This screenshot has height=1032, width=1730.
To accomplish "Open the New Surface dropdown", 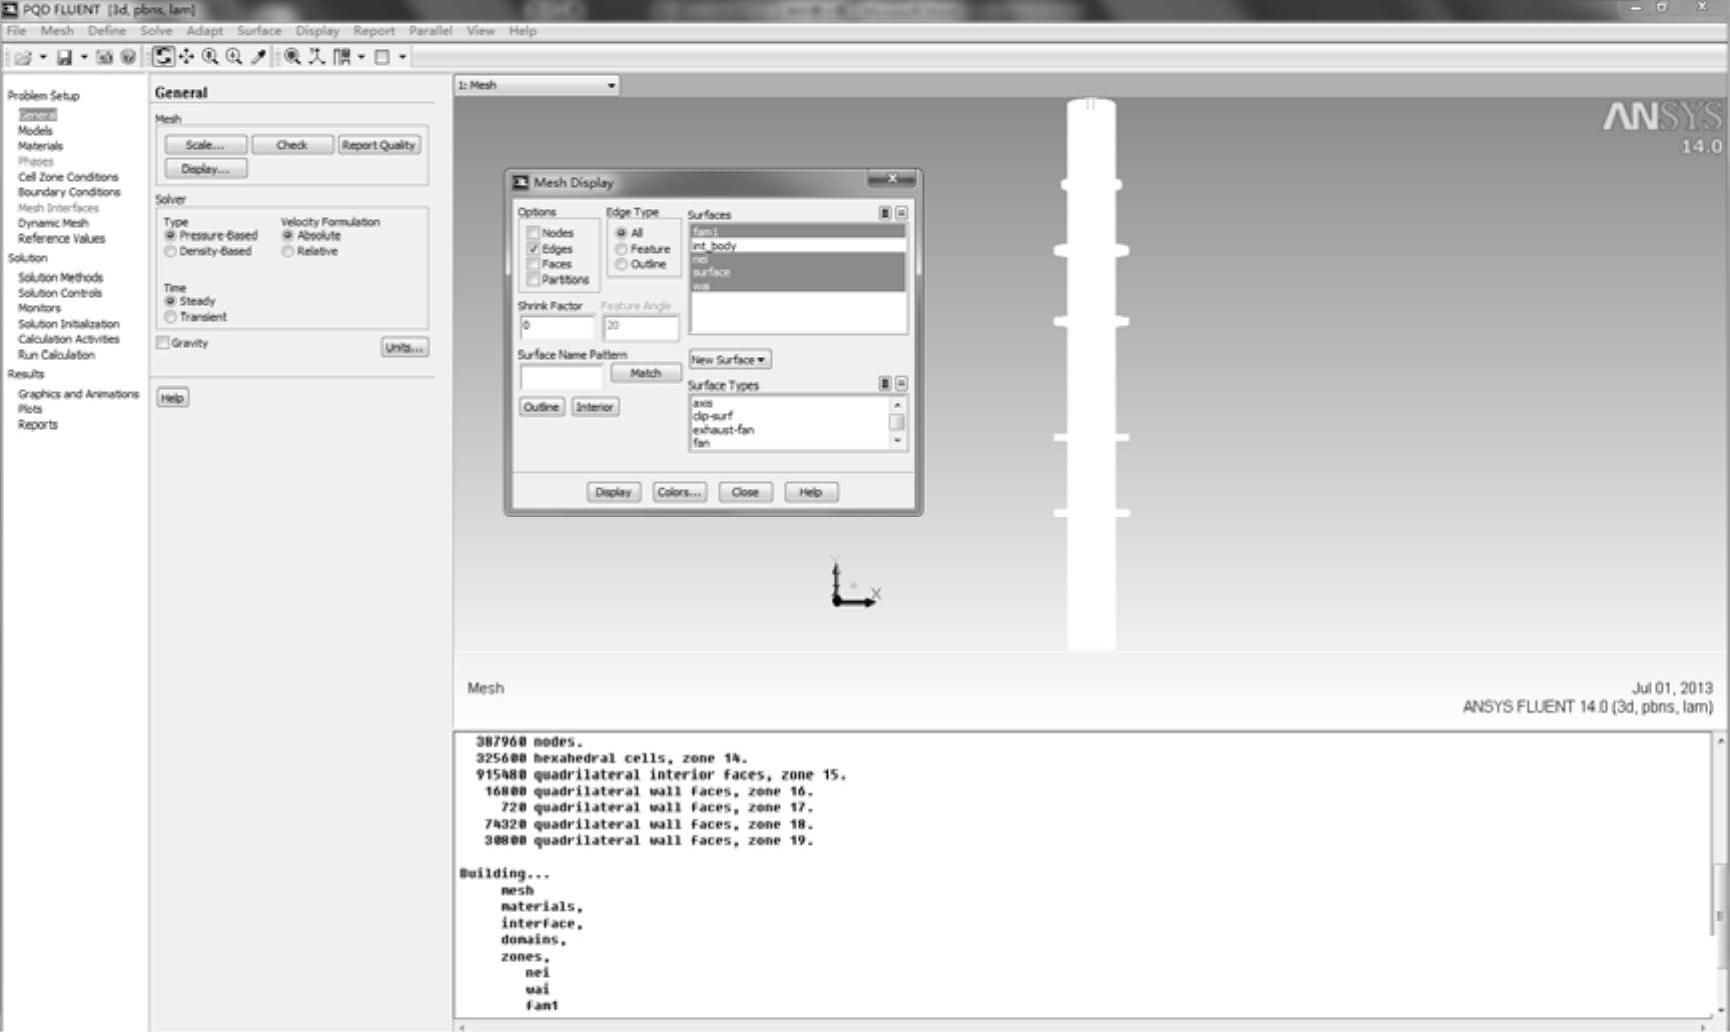I will pyautogui.click(x=730, y=360).
